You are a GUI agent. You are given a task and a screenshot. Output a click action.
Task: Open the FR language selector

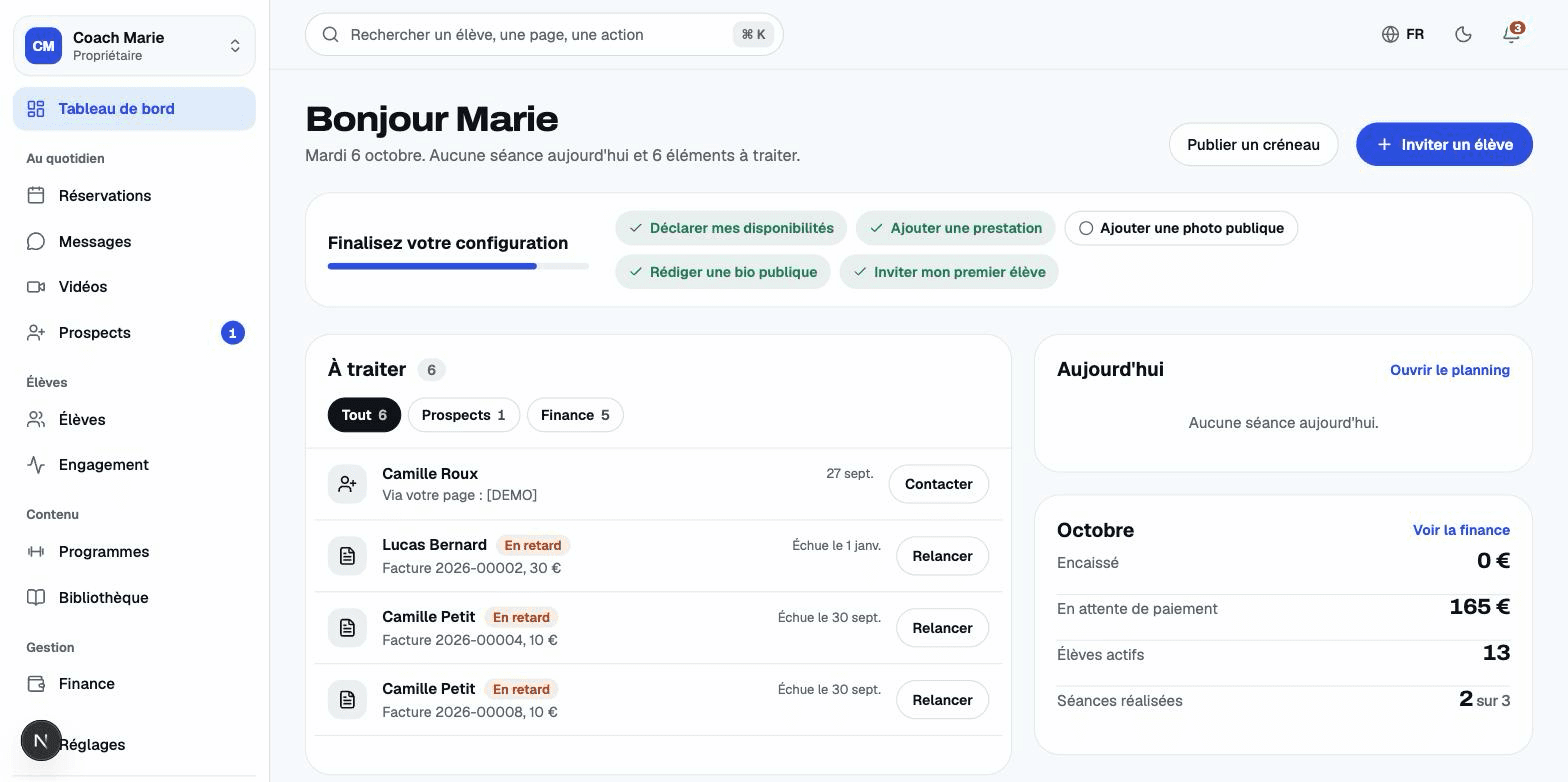click(x=1403, y=34)
